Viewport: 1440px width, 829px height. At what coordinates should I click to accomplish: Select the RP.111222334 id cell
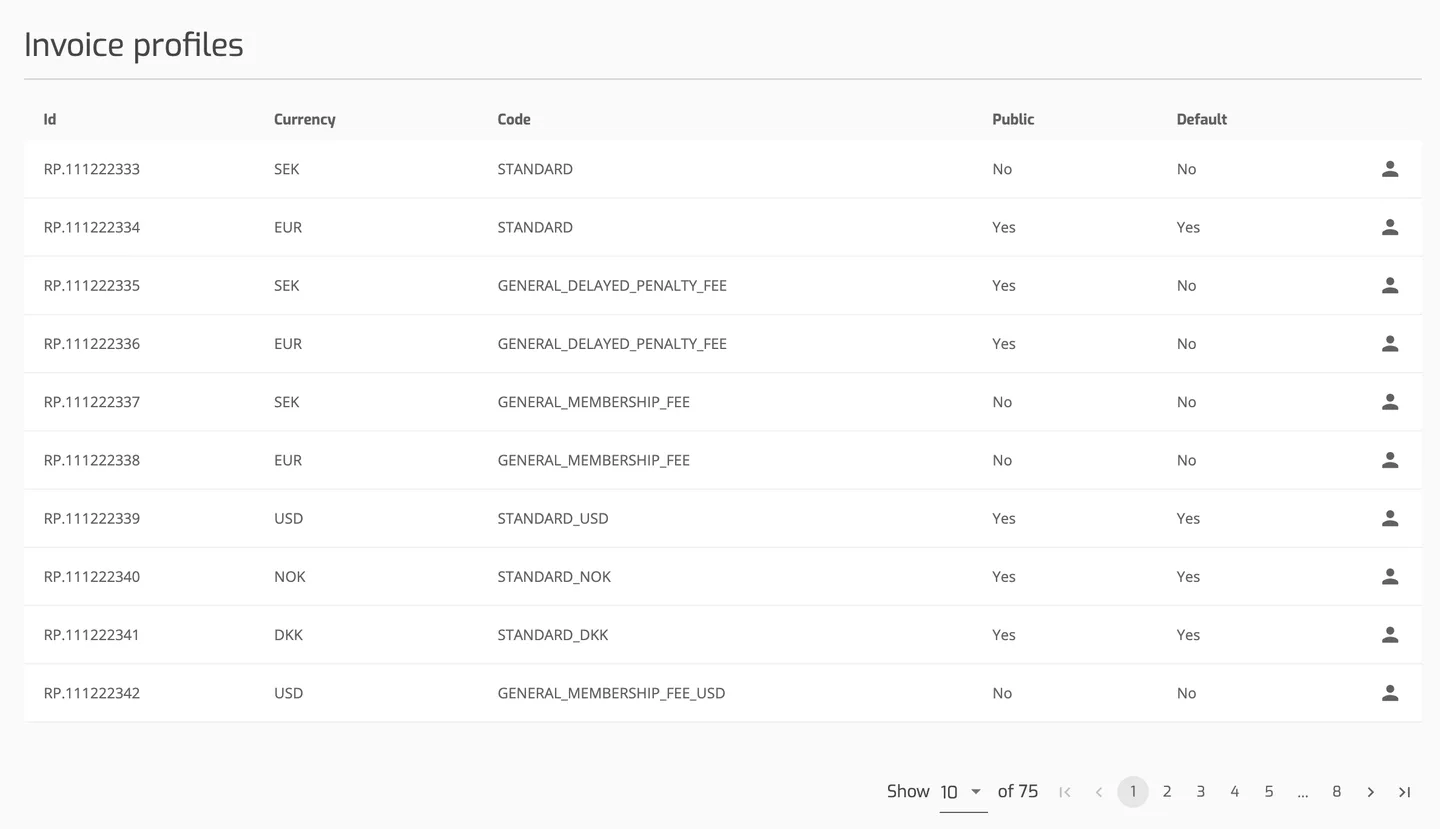click(92, 227)
